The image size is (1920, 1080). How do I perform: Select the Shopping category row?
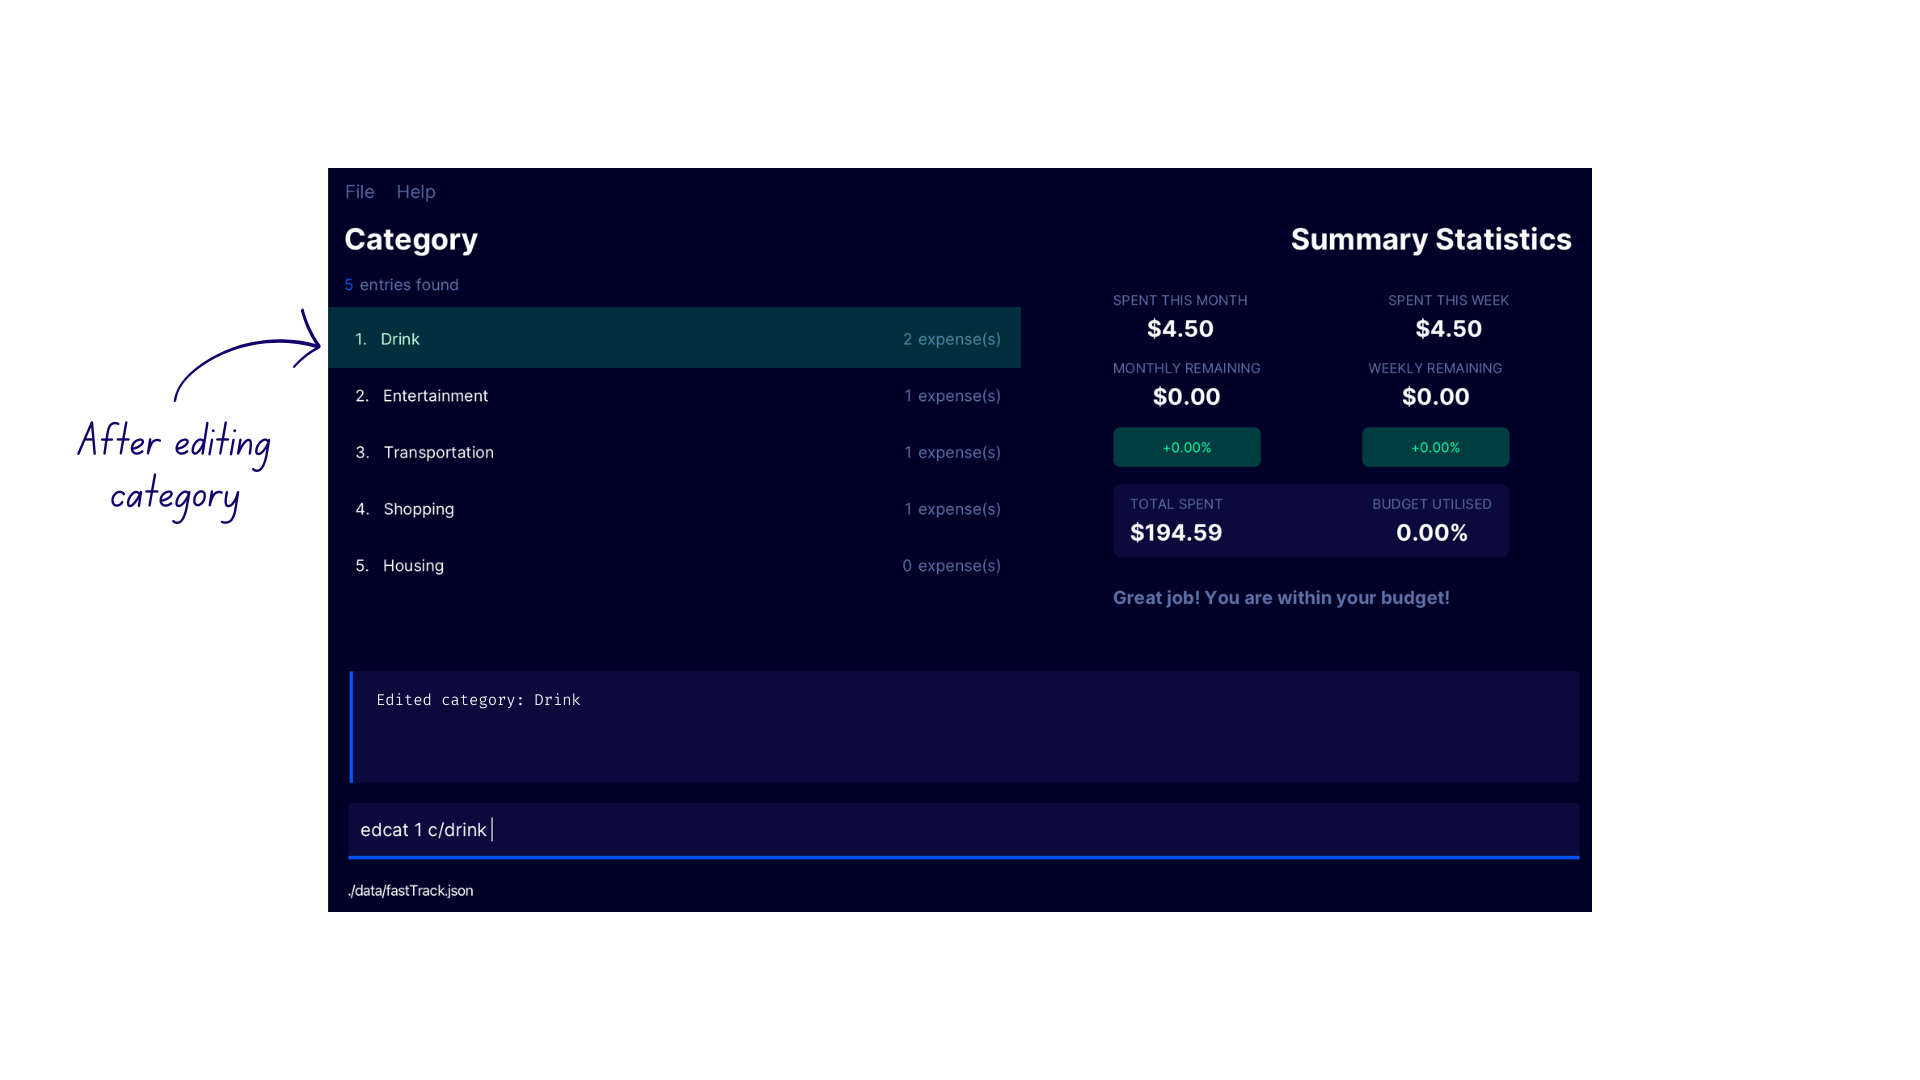pyautogui.click(x=674, y=509)
